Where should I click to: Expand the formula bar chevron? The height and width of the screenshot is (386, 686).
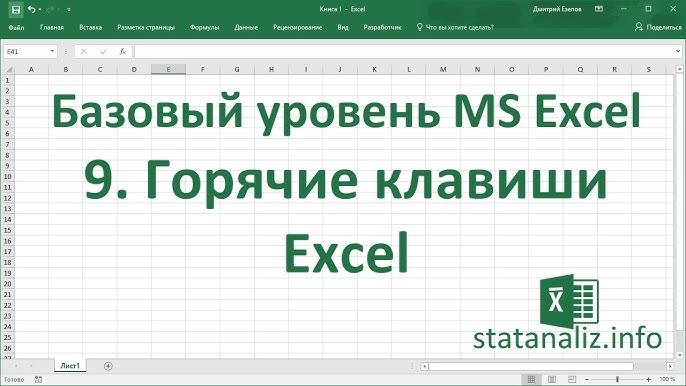click(678, 52)
